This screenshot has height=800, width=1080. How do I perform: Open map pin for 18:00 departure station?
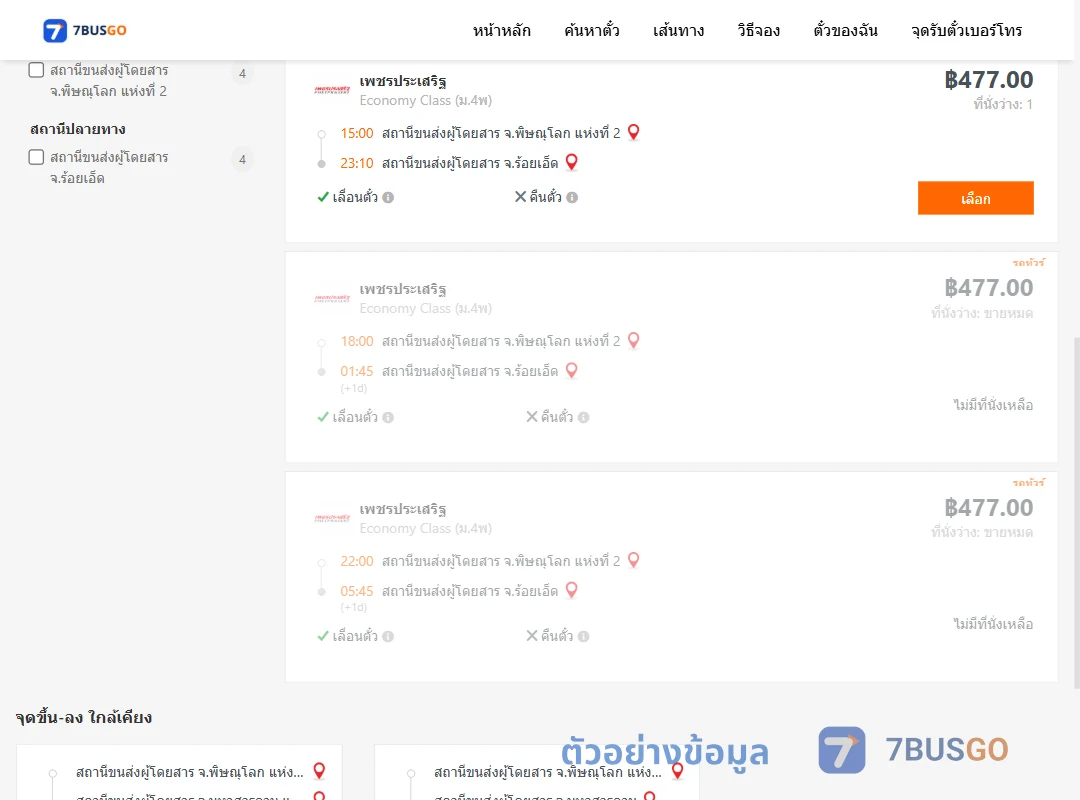coord(634,340)
